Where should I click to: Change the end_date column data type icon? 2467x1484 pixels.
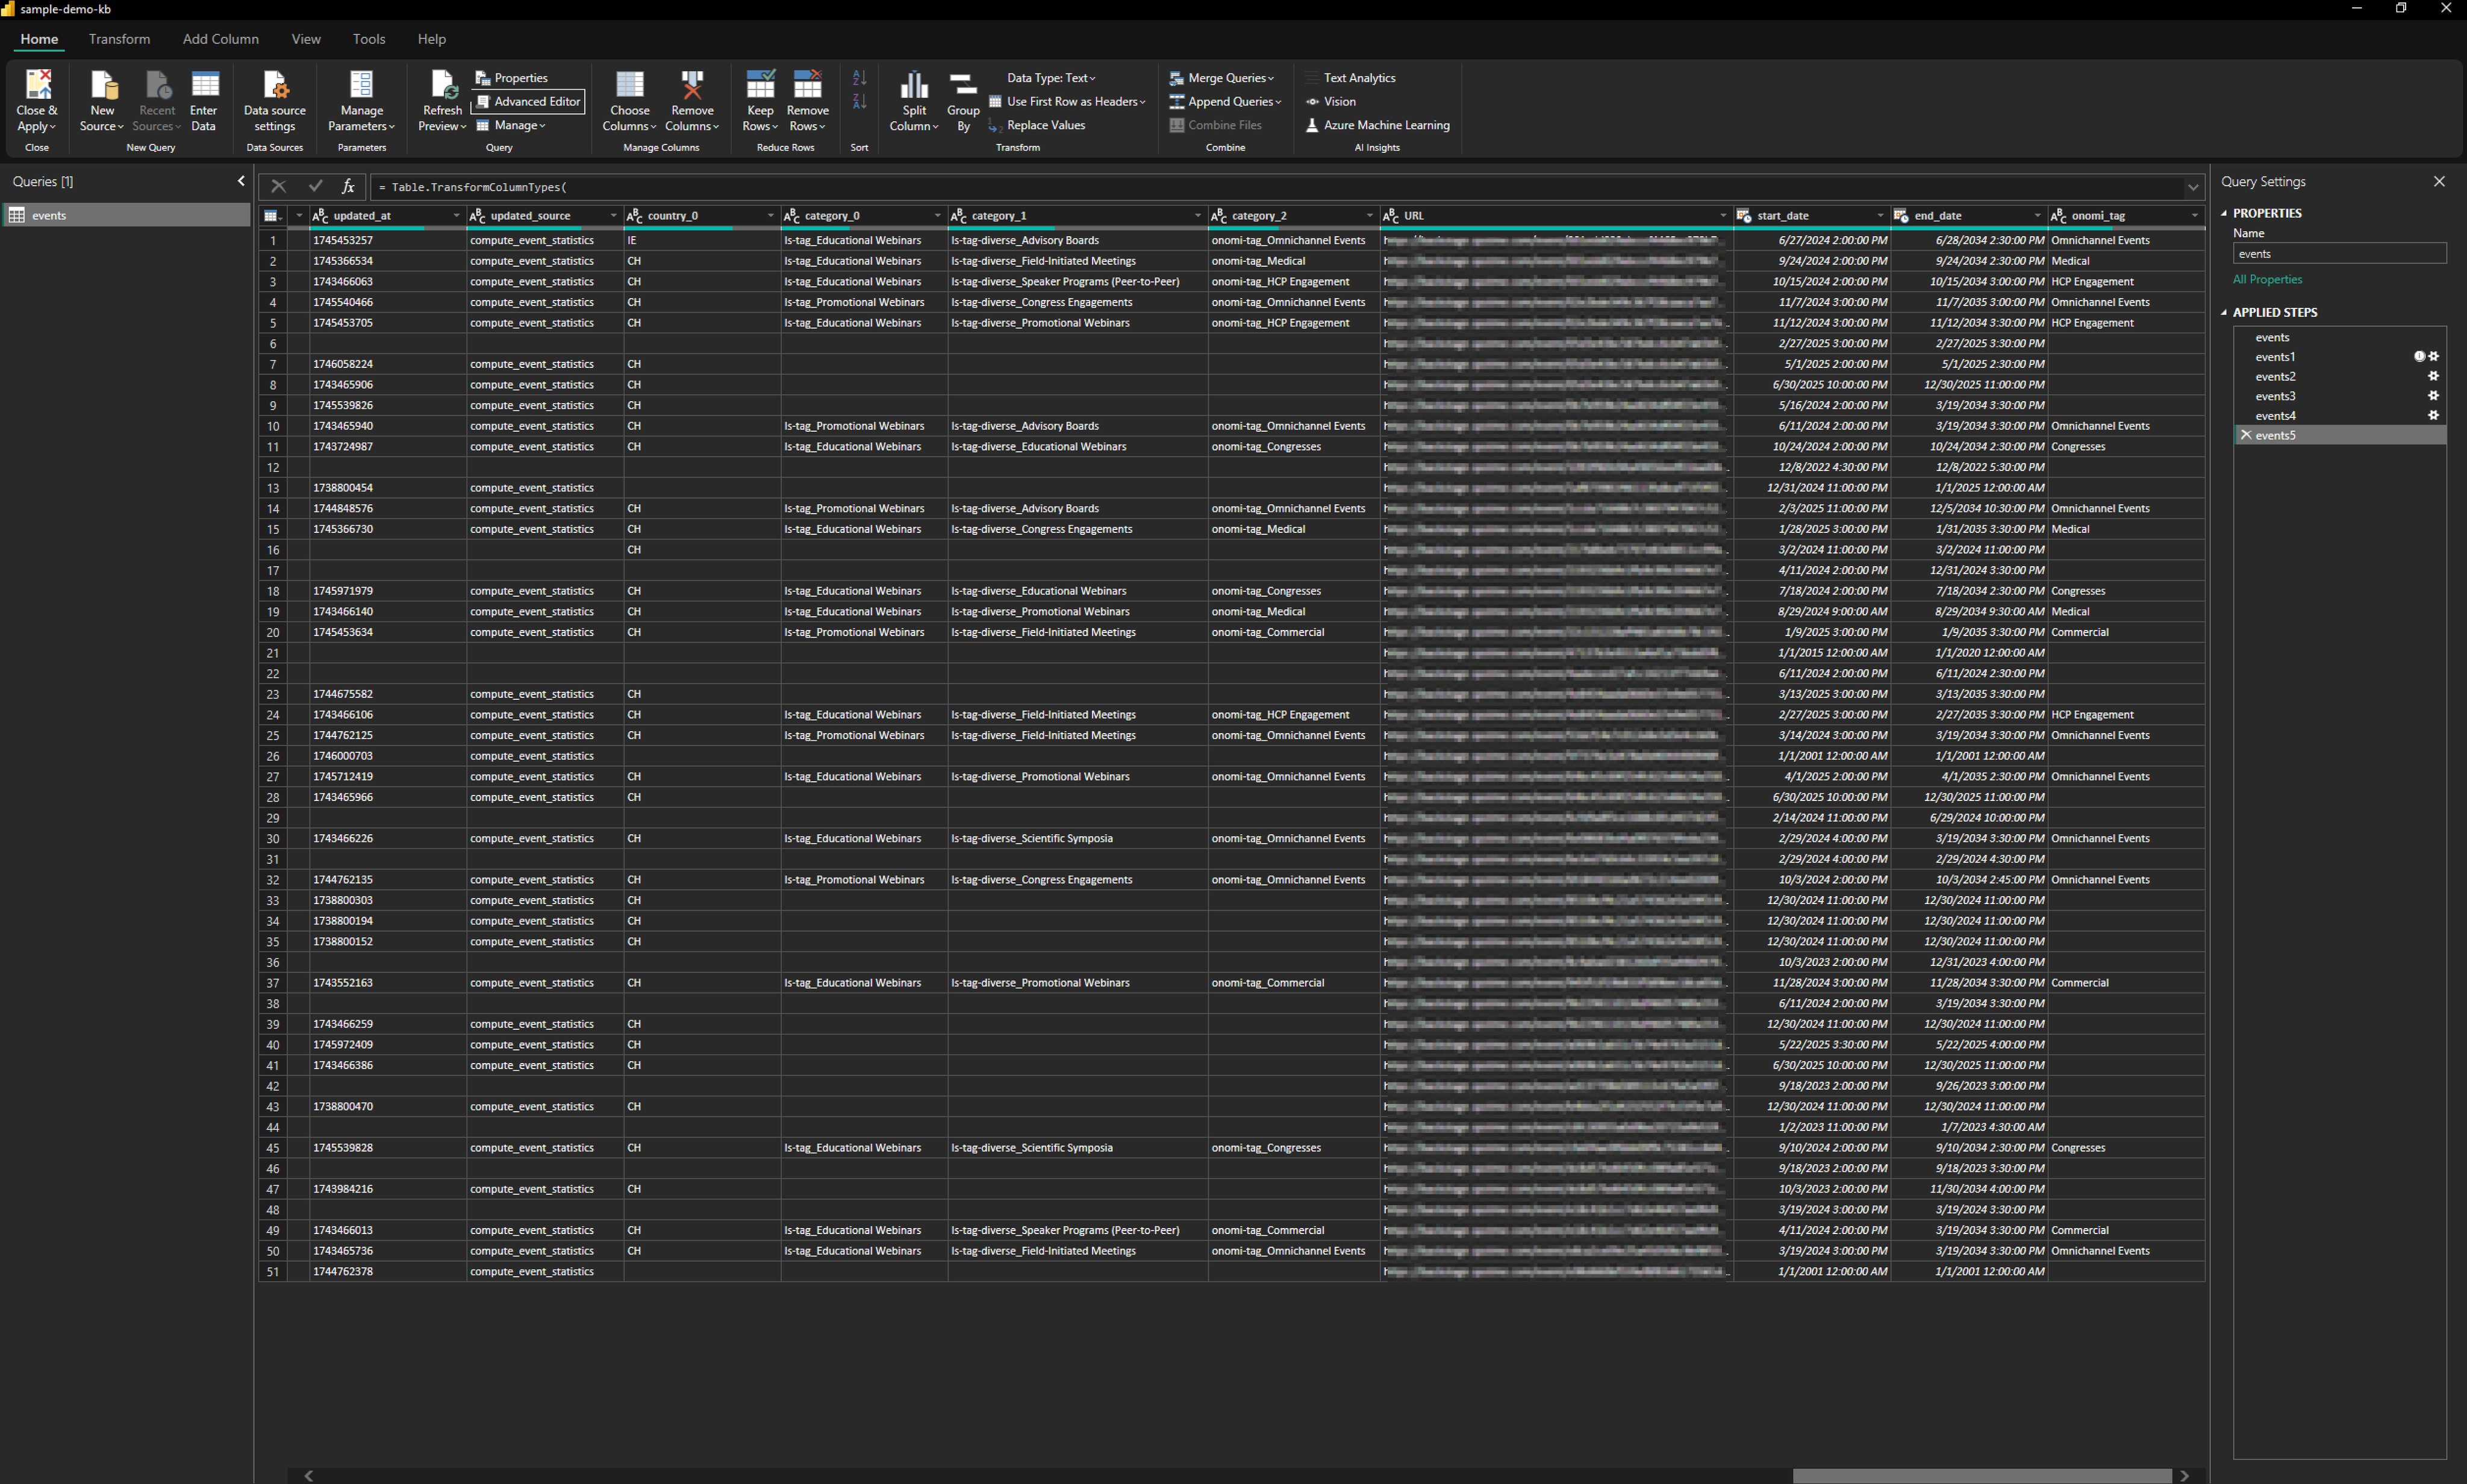point(1901,216)
